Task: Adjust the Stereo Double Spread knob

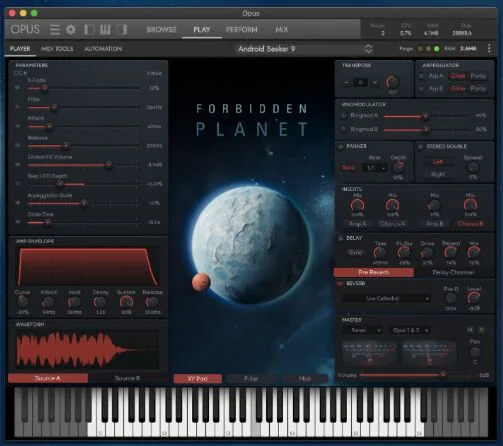Action: click(472, 167)
